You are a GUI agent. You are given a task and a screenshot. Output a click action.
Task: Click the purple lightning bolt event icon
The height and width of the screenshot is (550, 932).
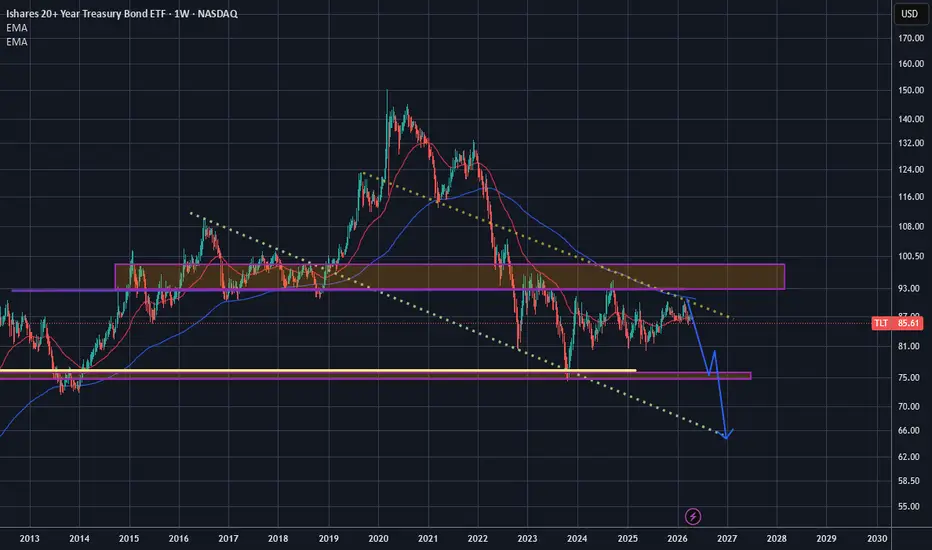pyautogui.click(x=692, y=516)
